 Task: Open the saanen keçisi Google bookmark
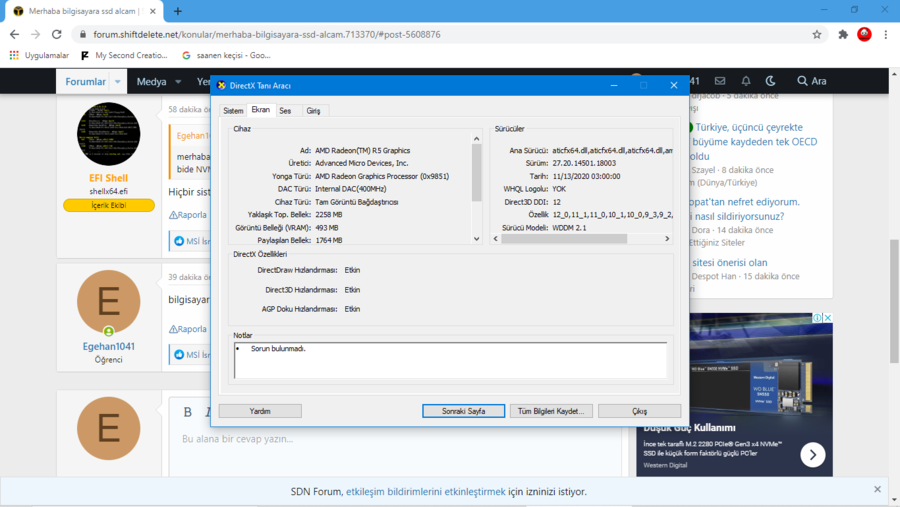pyautogui.click(x=226, y=56)
